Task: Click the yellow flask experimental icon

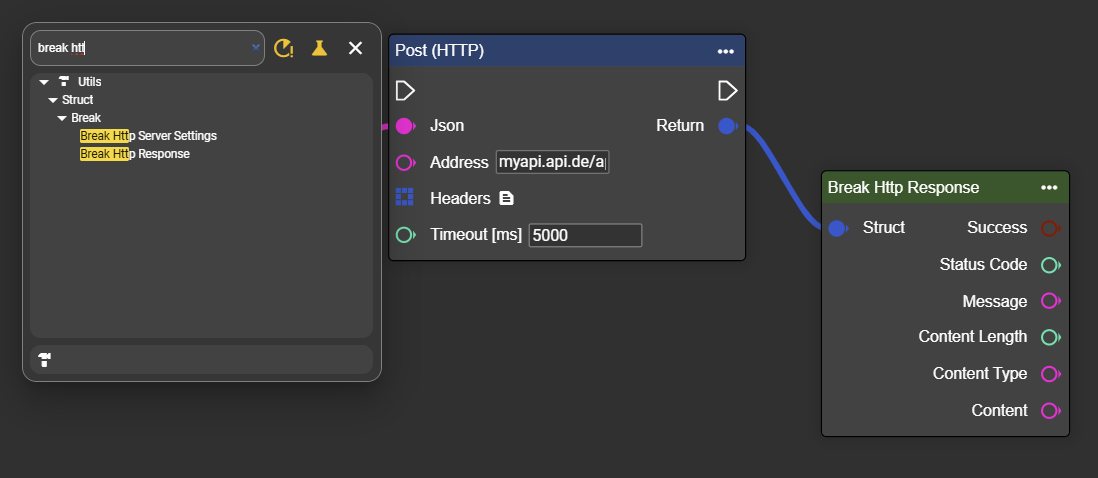Action: point(319,48)
